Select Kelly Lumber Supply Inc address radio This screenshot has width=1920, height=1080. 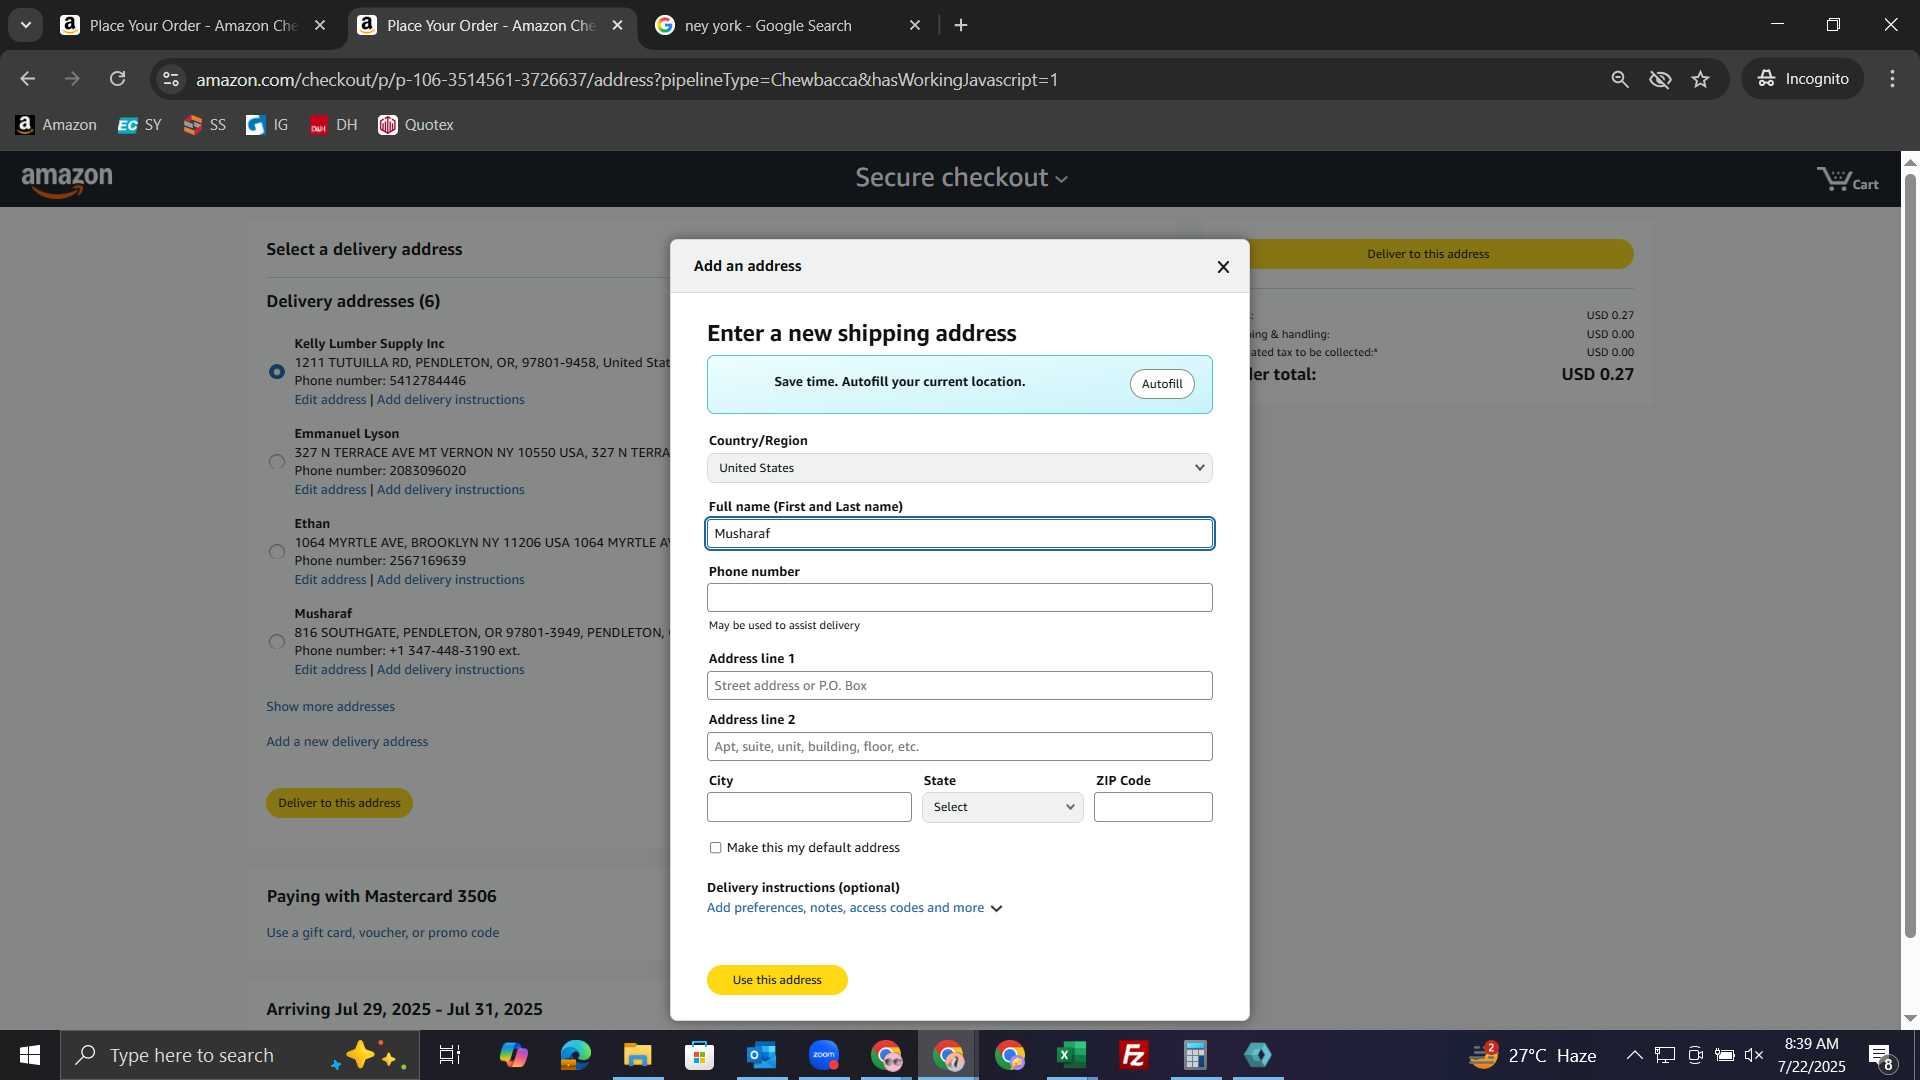277,372
